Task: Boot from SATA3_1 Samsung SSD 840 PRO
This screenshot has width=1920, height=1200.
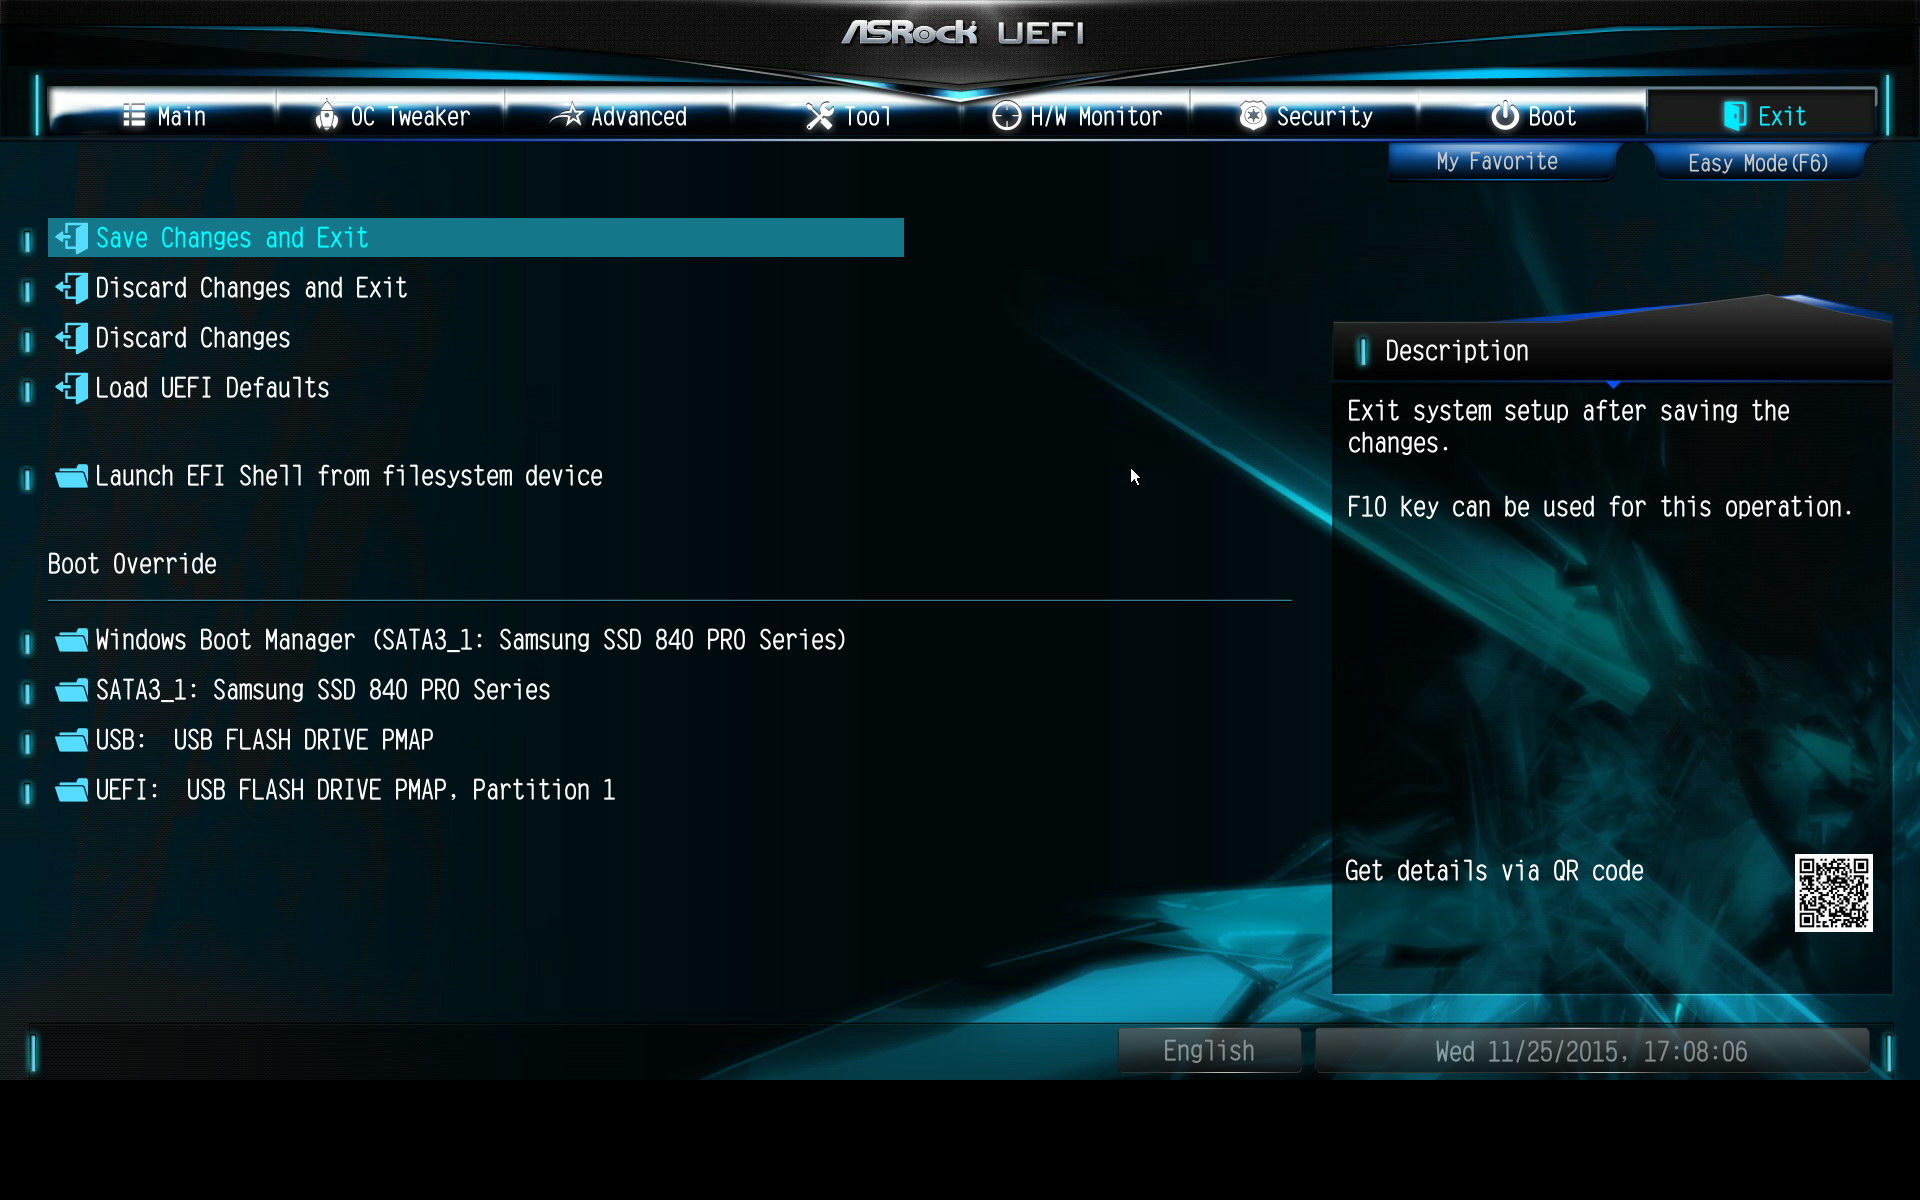Action: click(x=322, y=690)
